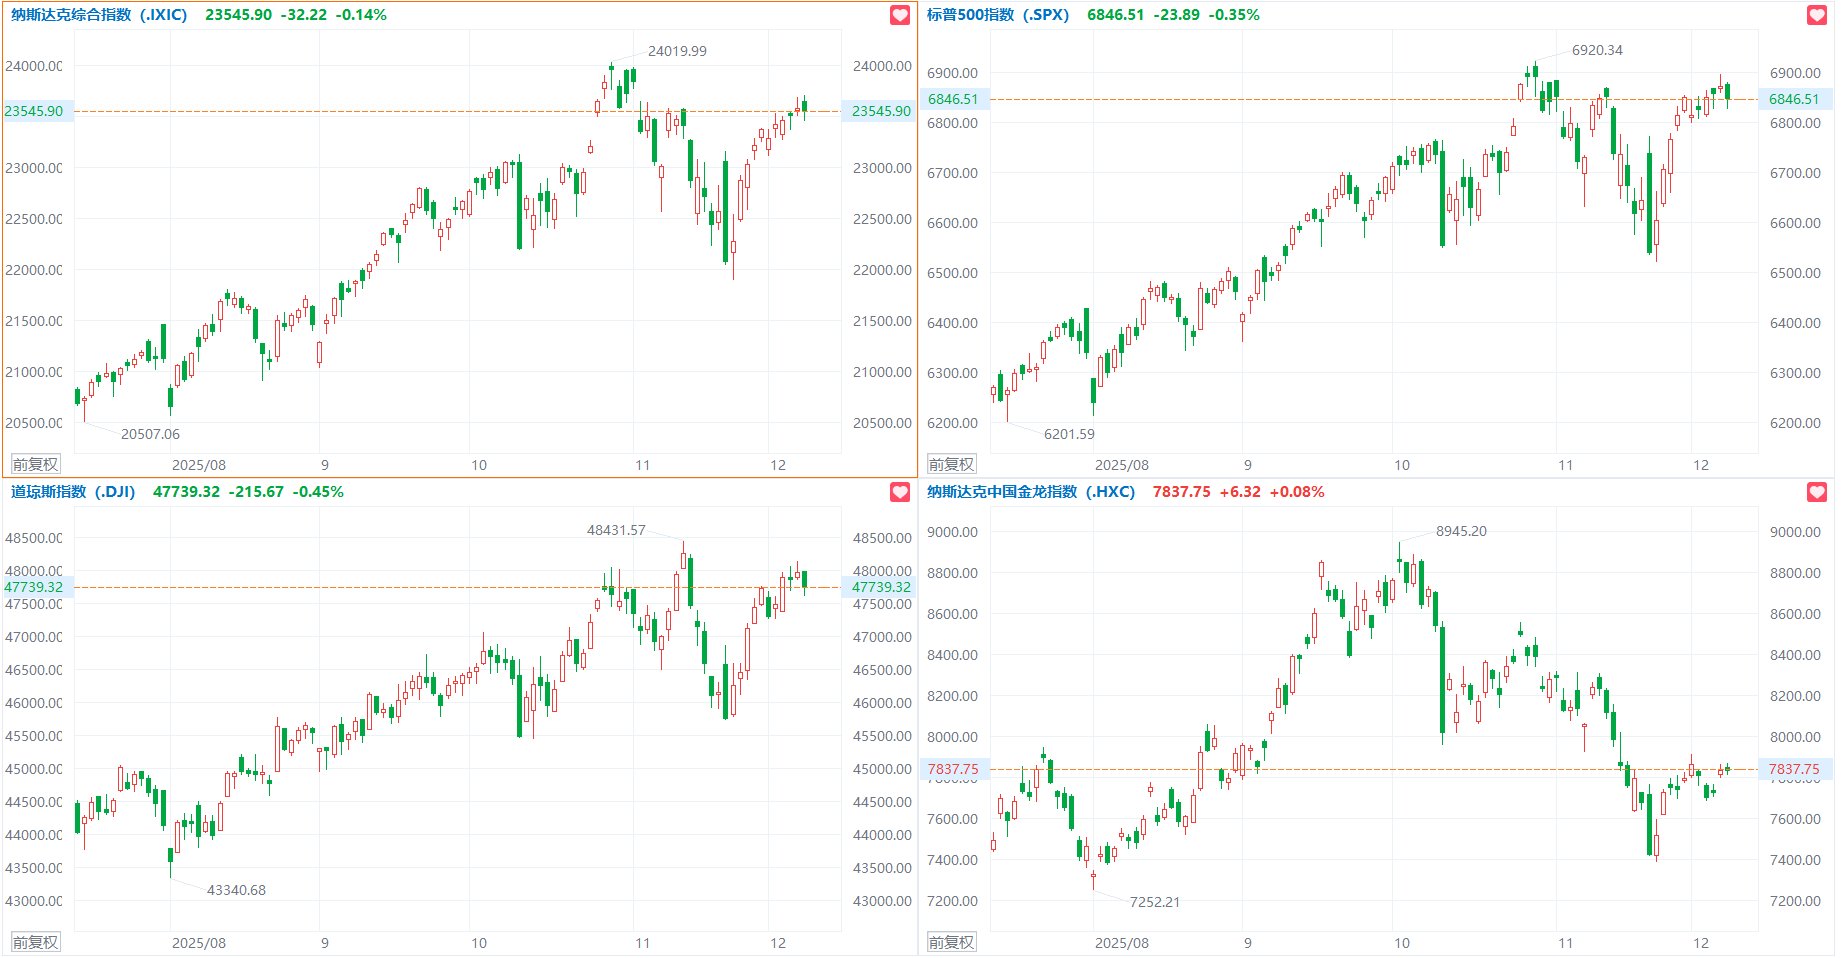Click the right 6846.51 price tag
This screenshot has height=958, width=1845.
point(1794,99)
